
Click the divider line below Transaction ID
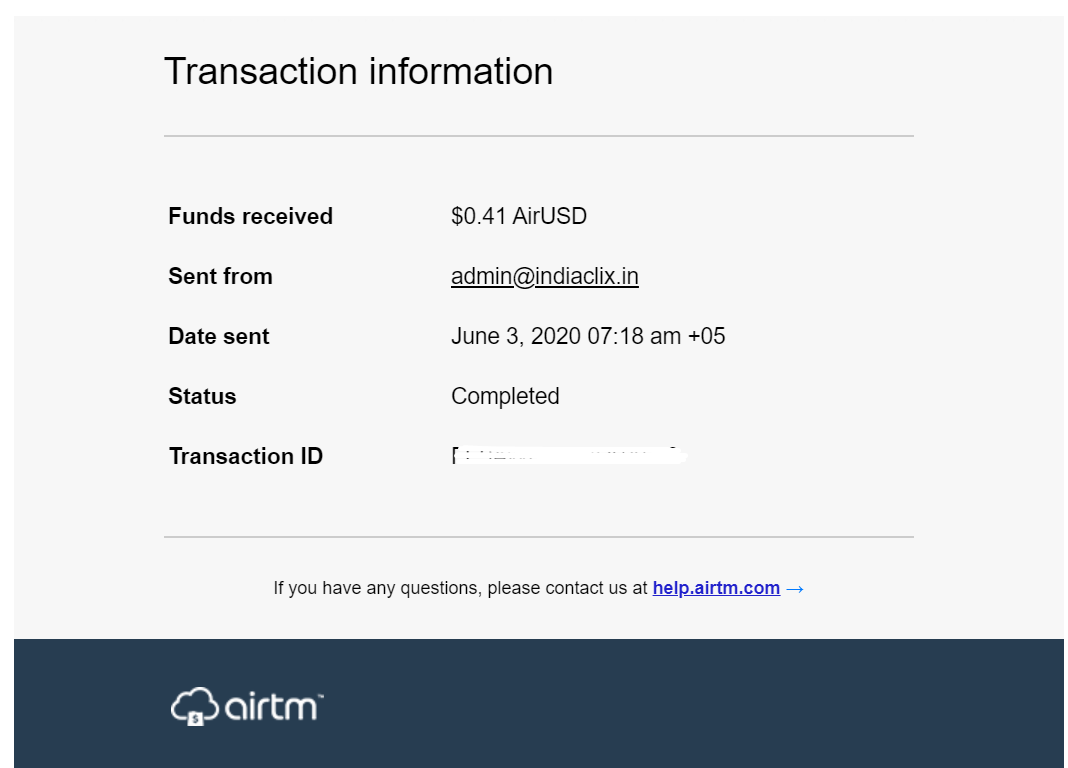539,537
